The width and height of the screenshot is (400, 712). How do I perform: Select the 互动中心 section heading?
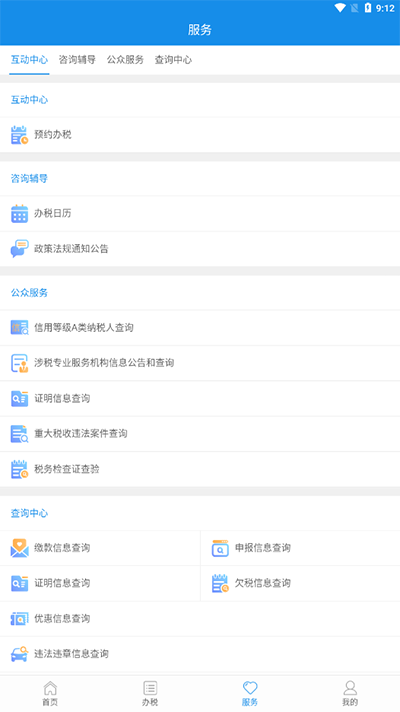click(30, 100)
